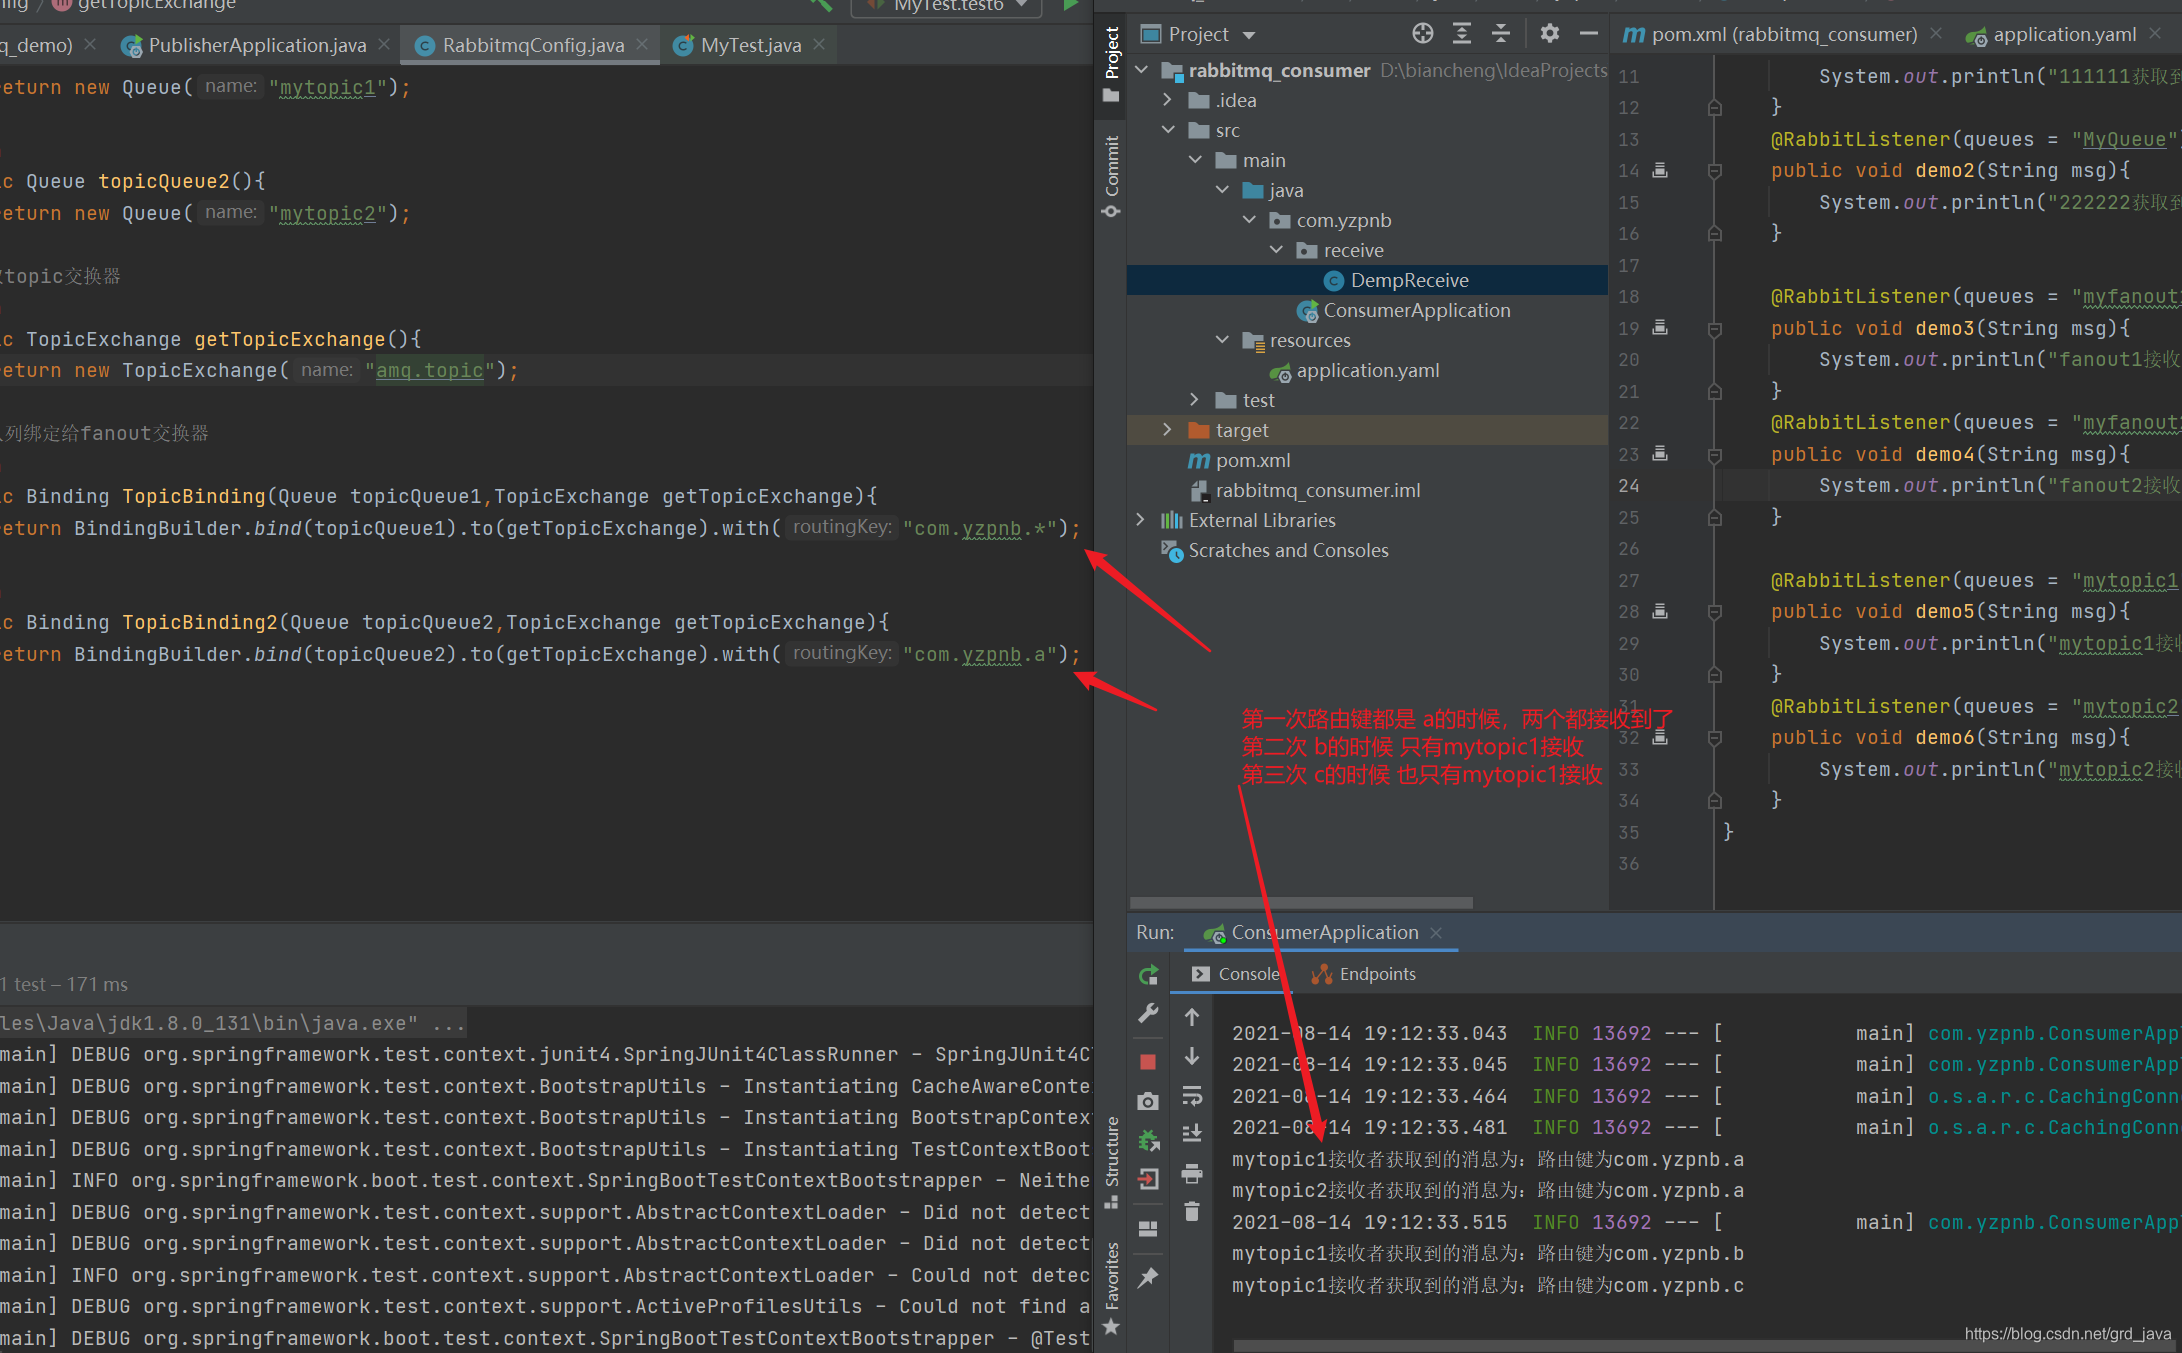This screenshot has width=2182, height=1353.
Task: Open Project panel gear options
Action: coord(1549,34)
